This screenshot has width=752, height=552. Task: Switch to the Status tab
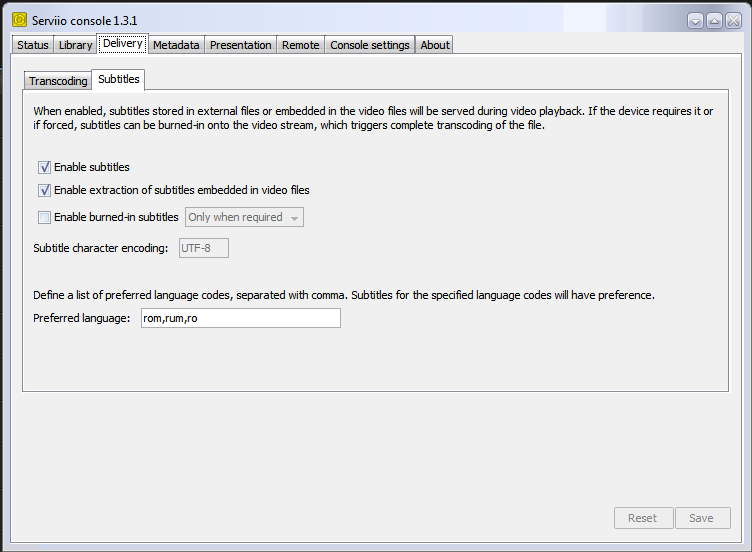33,45
